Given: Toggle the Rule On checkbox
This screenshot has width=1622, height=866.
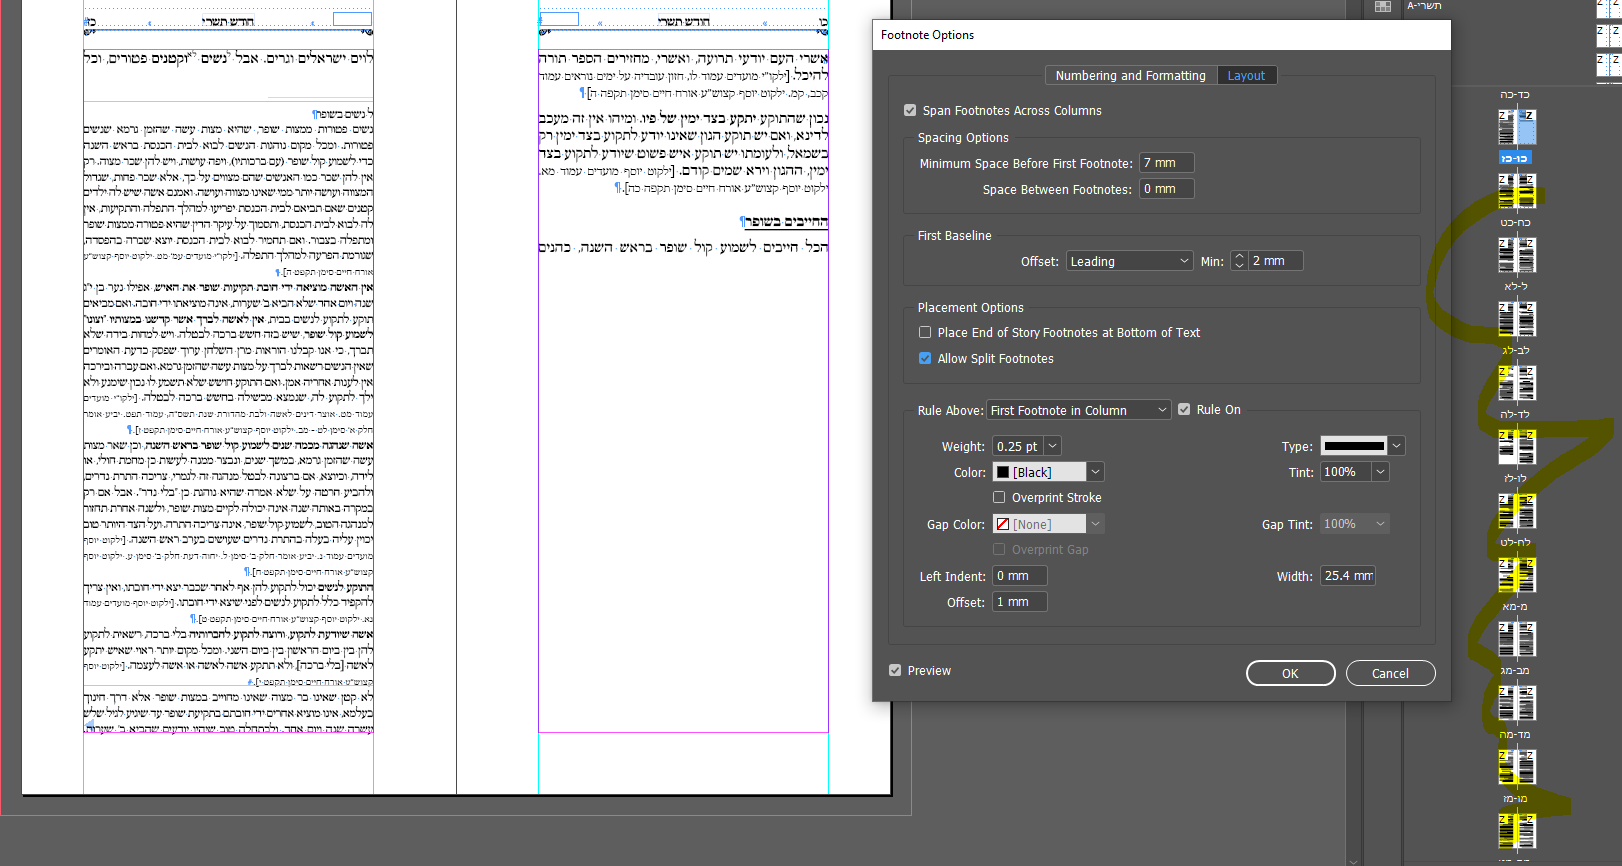Looking at the screenshot, I should click(1184, 410).
